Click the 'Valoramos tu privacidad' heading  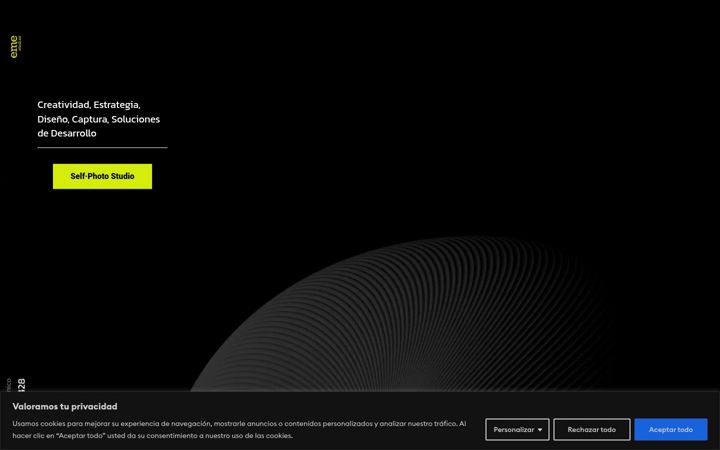click(65, 406)
